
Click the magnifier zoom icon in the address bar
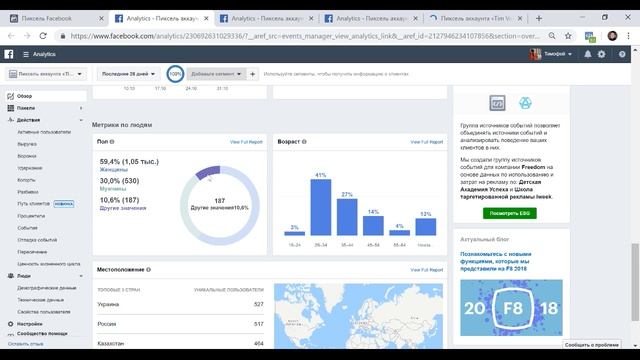552,36
